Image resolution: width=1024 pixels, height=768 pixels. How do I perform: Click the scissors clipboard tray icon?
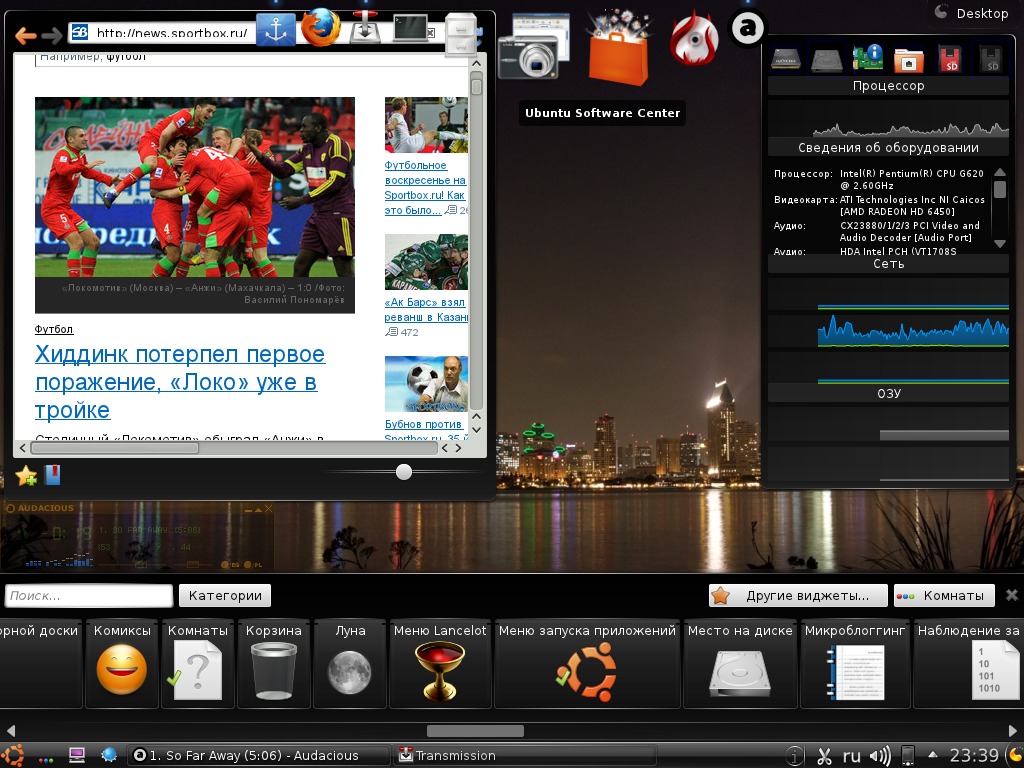(824, 756)
